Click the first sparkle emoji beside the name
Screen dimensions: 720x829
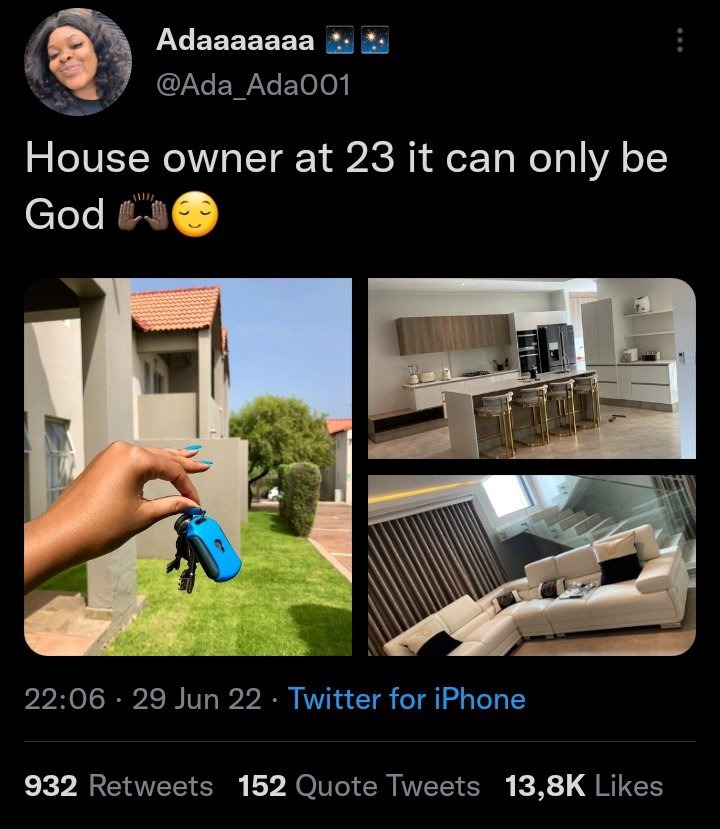[x=339, y=40]
